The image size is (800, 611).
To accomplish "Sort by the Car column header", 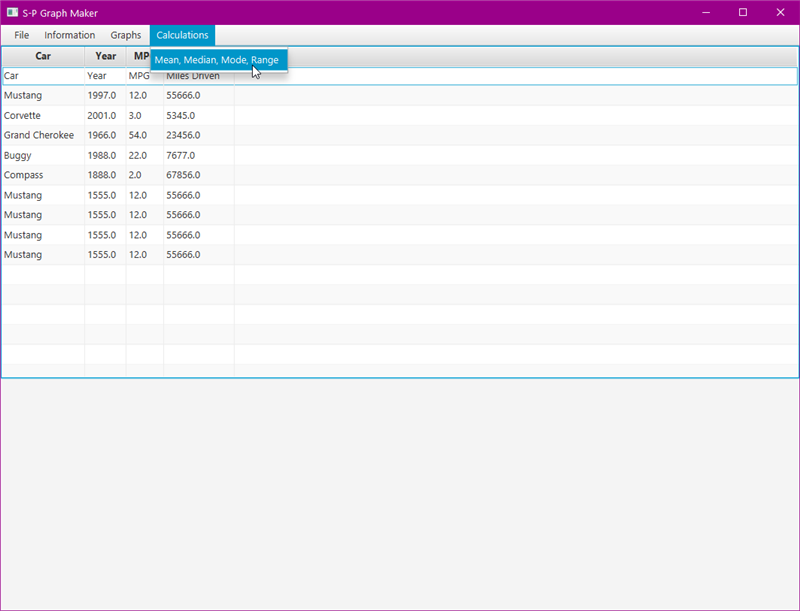I will coord(43,56).
